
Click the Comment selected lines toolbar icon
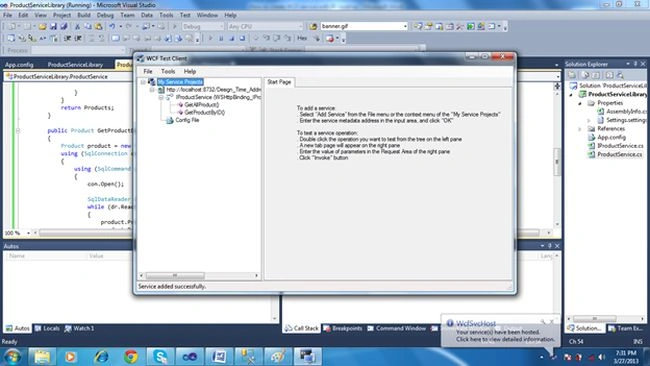pyautogui.click(x=91, y=38)
